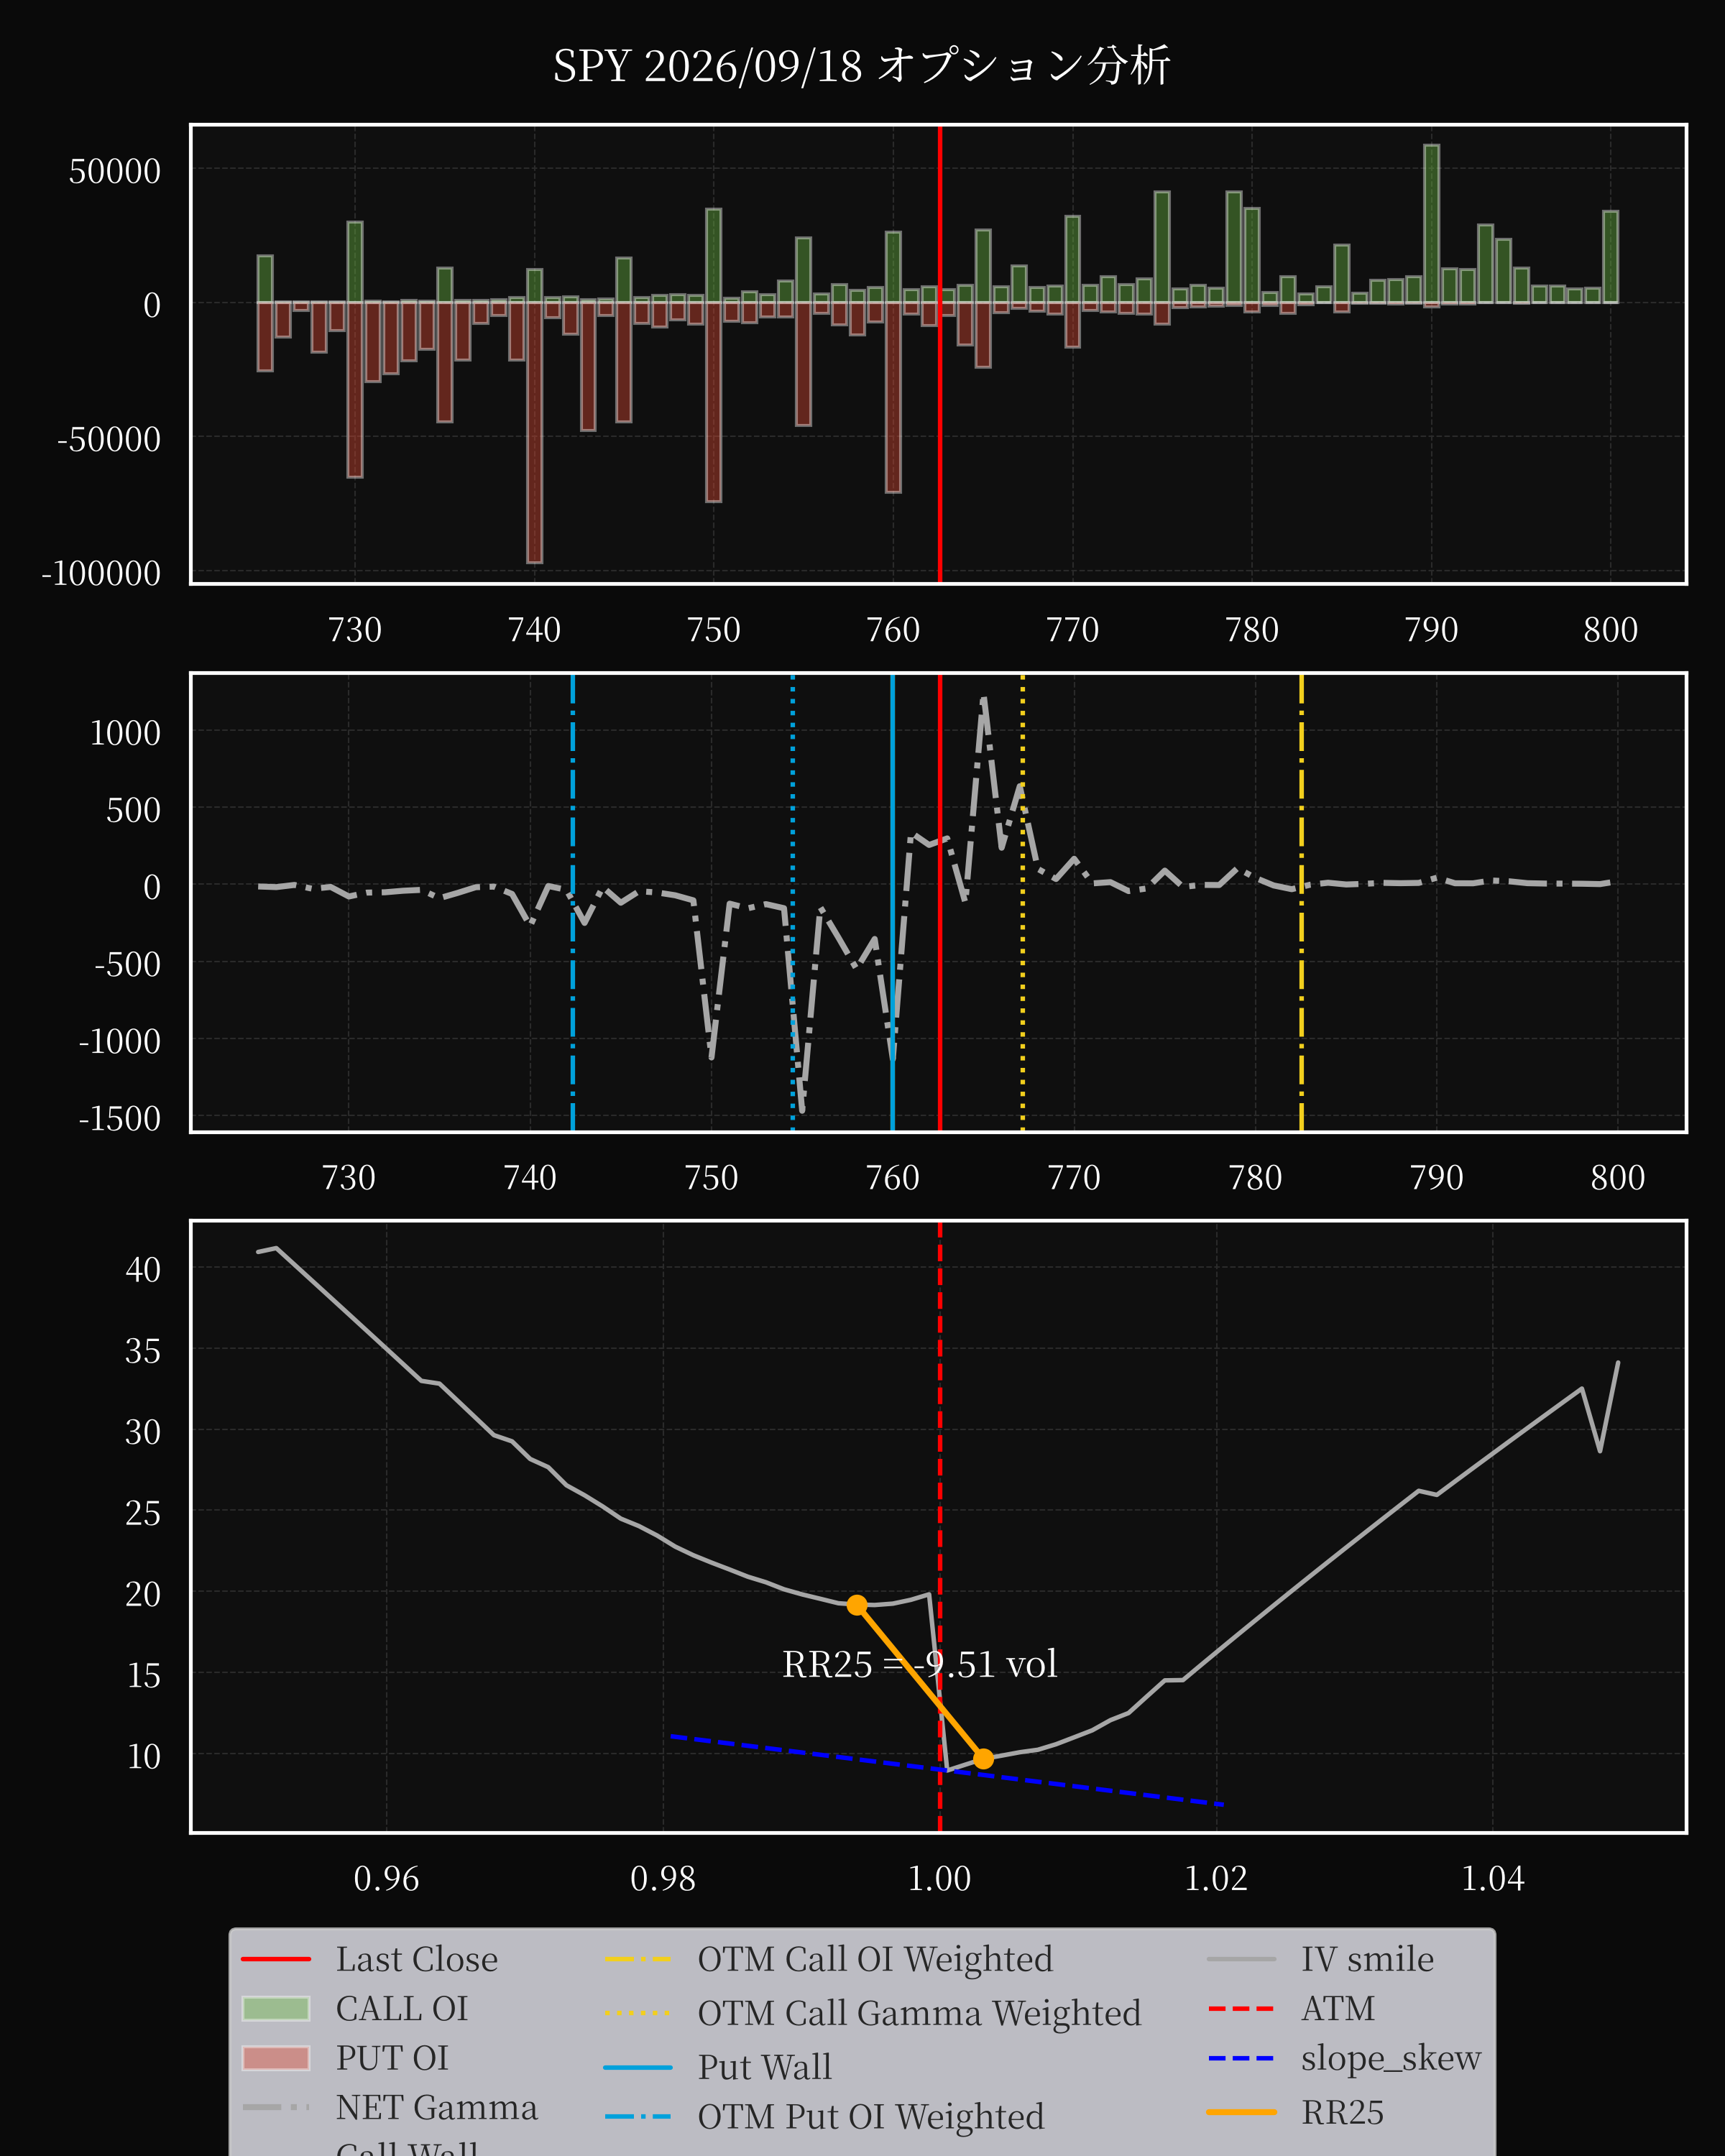Select the 'Put Wall' legend label

coord(765,2067)
